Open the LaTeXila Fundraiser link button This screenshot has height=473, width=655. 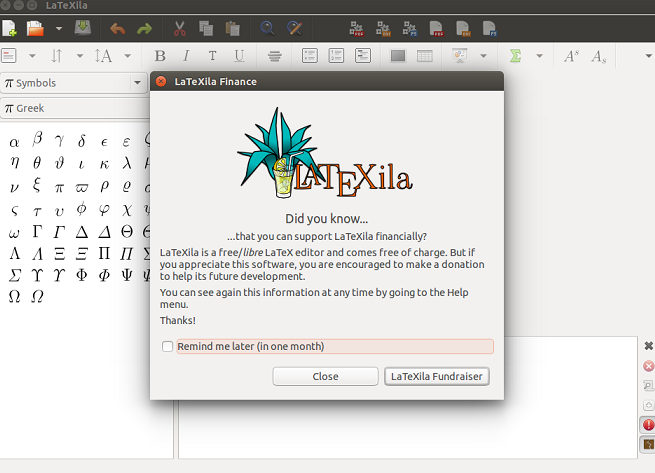[x=437, y=376]
